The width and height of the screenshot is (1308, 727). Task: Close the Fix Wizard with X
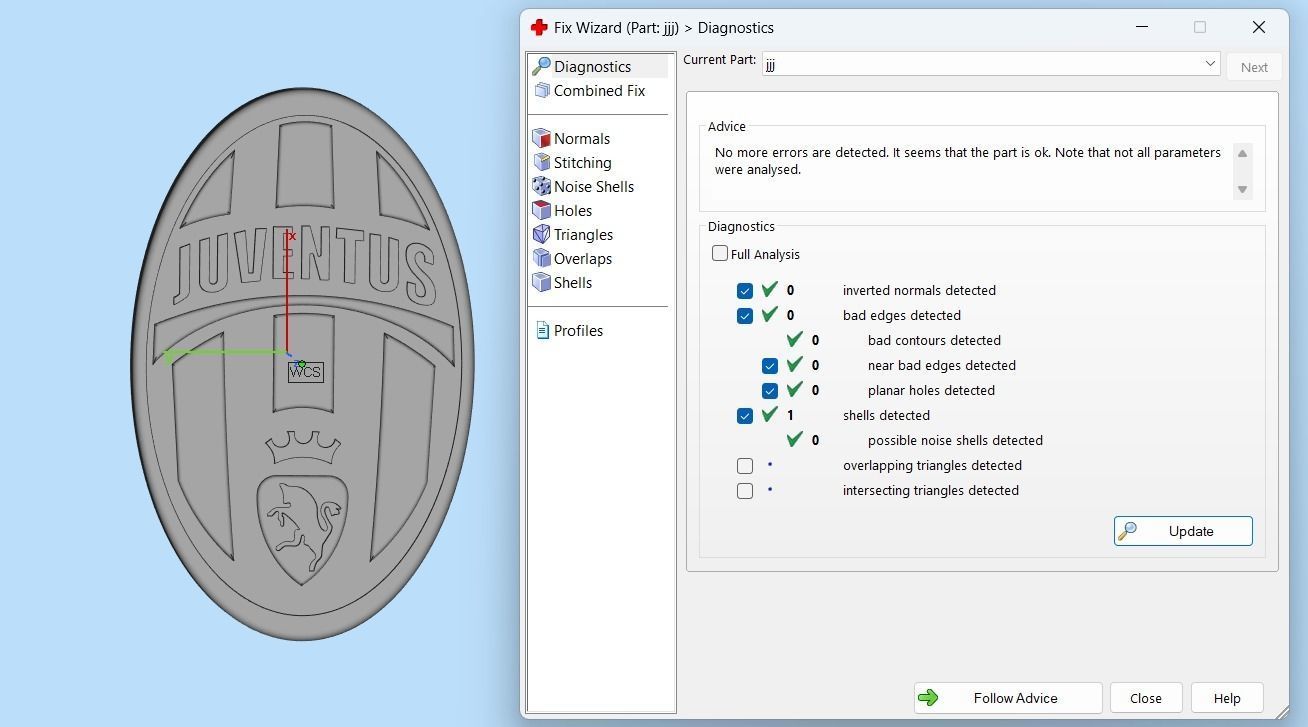(x=1259, y=27)
